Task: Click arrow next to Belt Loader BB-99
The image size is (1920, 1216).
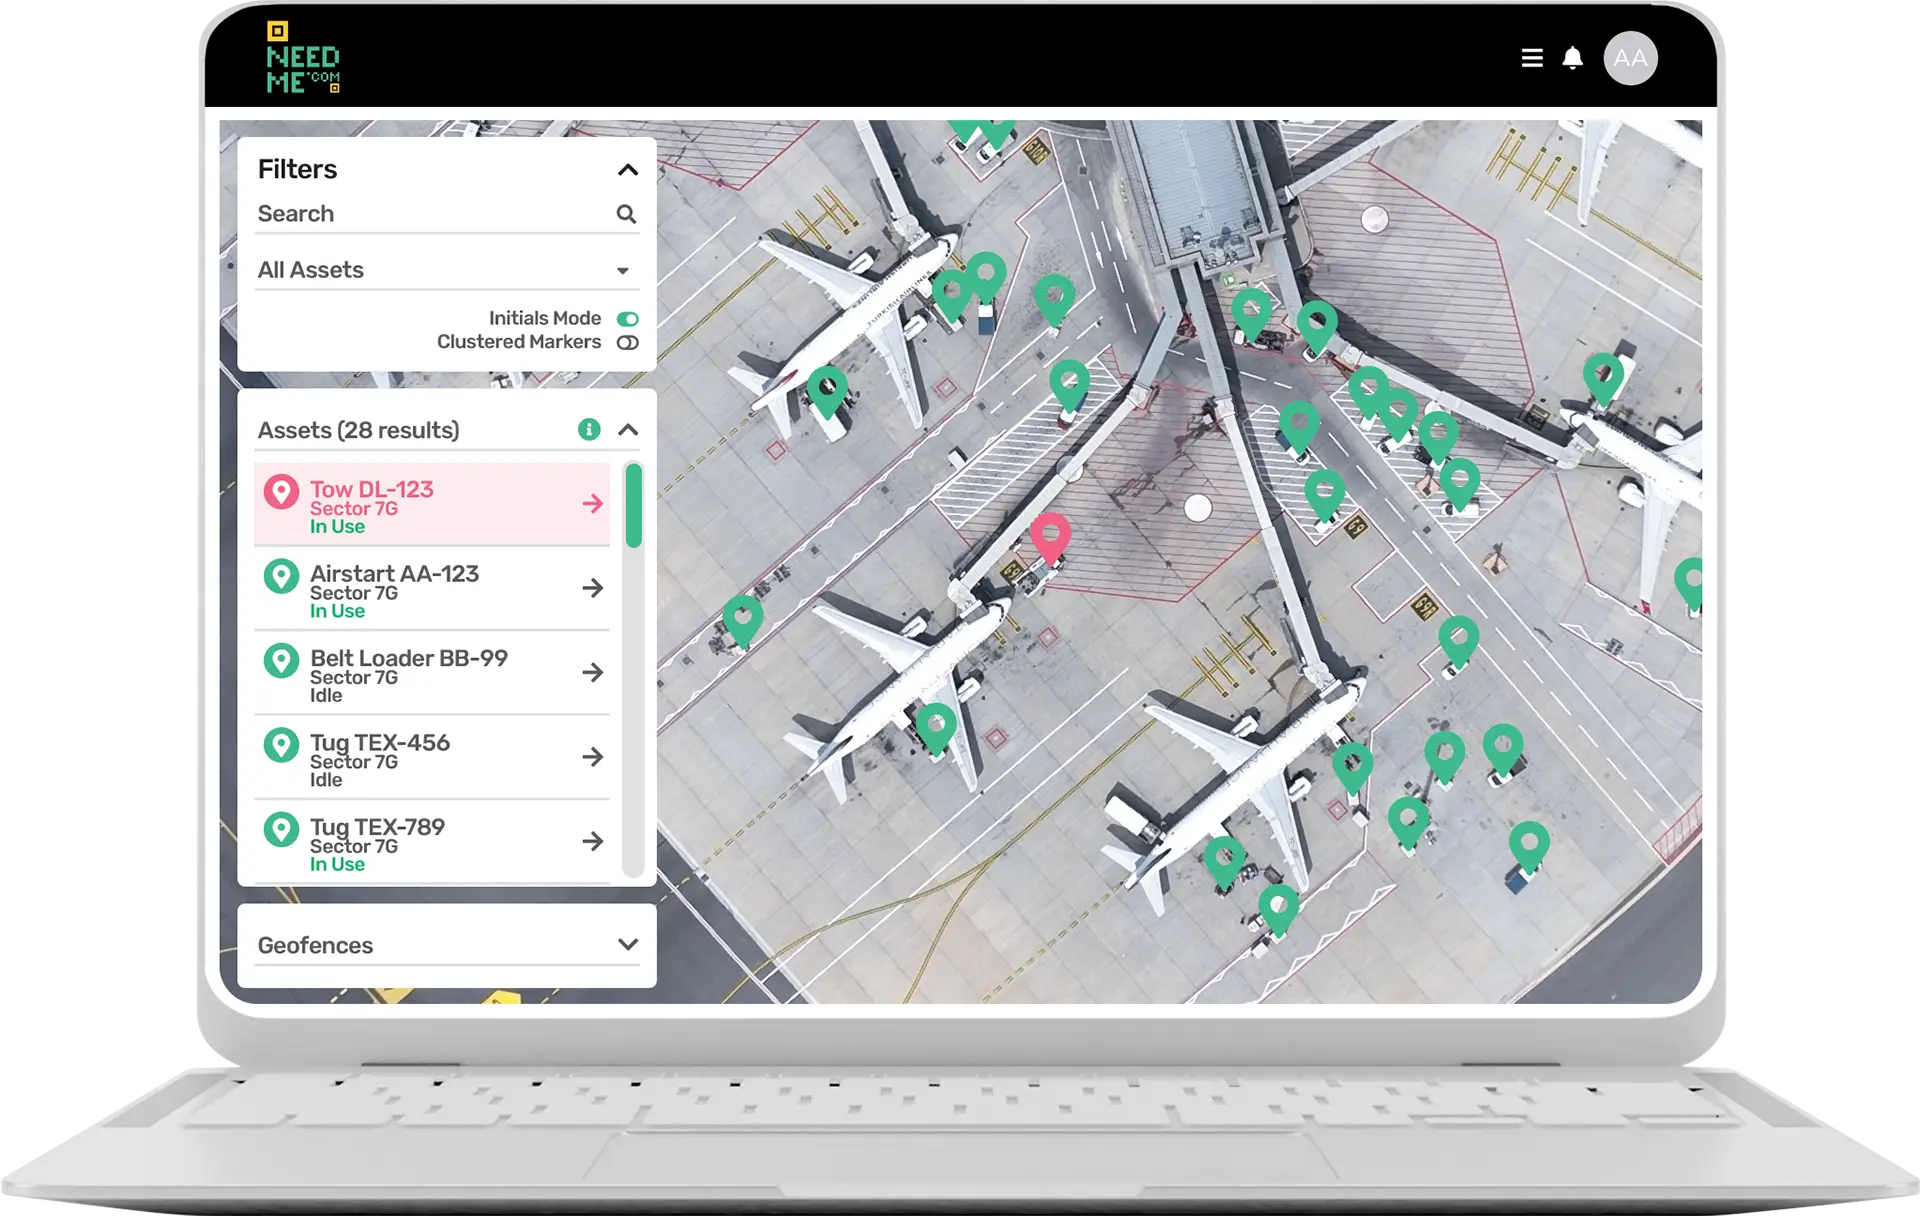Action: pyautogui.click(x=593, y=672)
